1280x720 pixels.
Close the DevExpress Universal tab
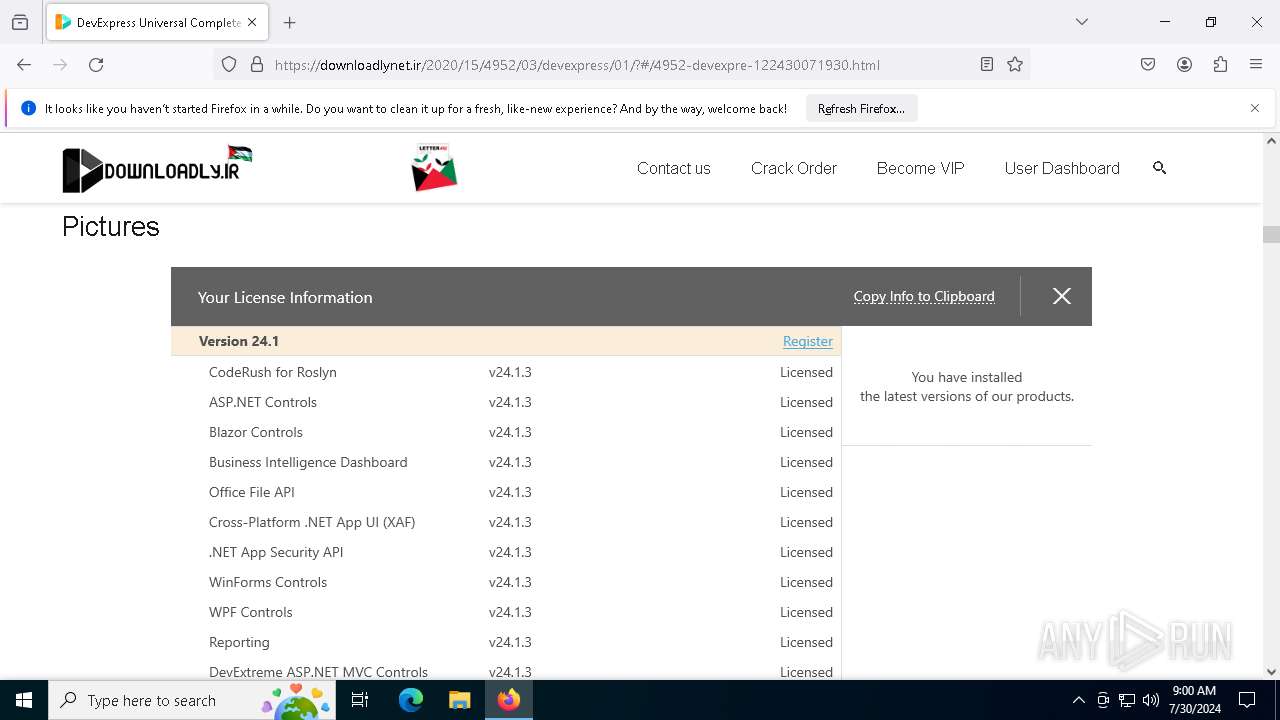tap(252, 22)
